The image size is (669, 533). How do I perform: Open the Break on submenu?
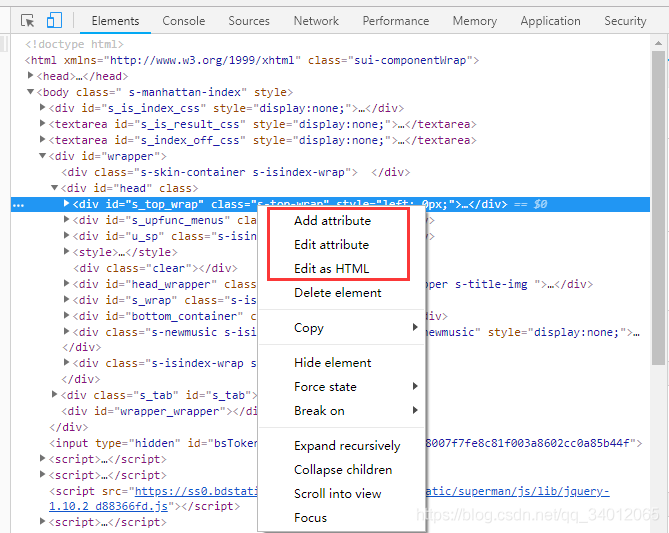(x=341, y=411)
